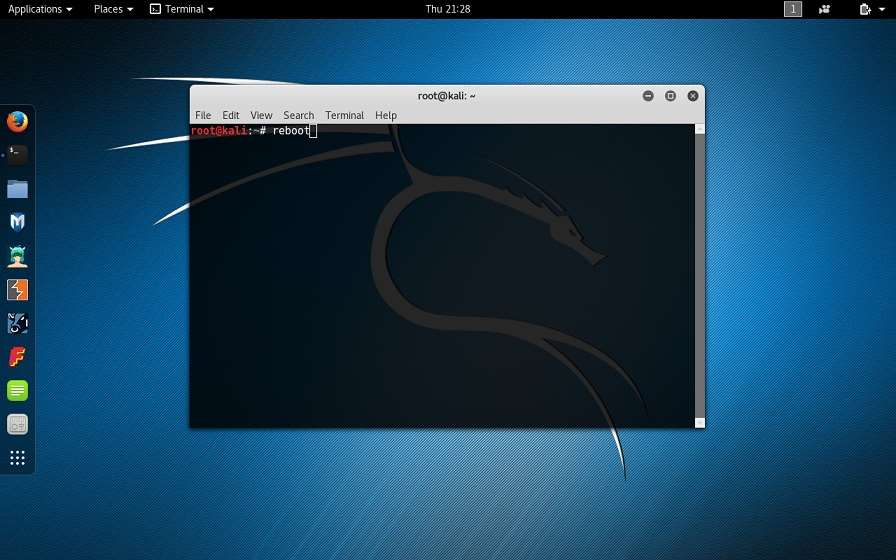Open the Maltego icon in dock
The width and height of the screenshot is (896, 560).
(x=17, y=323)
